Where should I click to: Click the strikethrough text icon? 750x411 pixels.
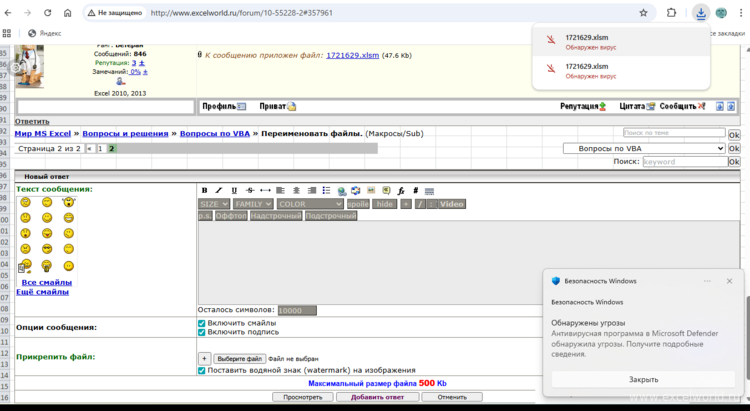(x=249, y=190)
